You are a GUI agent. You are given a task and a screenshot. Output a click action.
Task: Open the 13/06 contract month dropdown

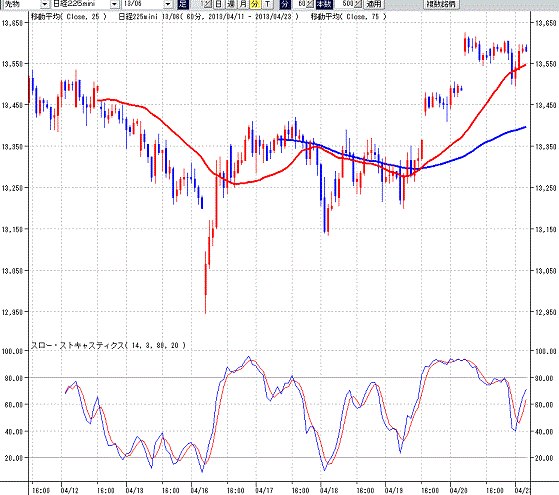pos(168,4)
